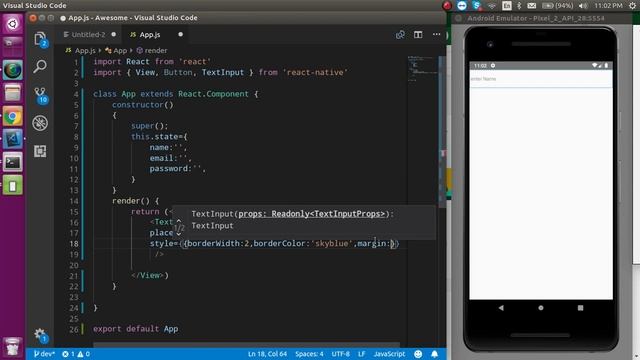Open the TeamViewer tray indicator

point(462,5)
